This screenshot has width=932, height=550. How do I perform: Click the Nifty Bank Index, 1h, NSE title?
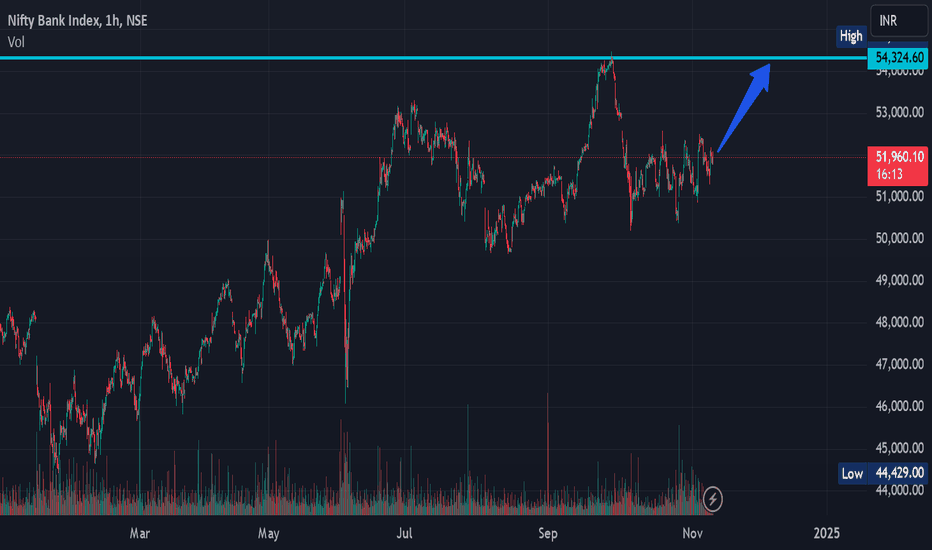click(x=77, y=21)
